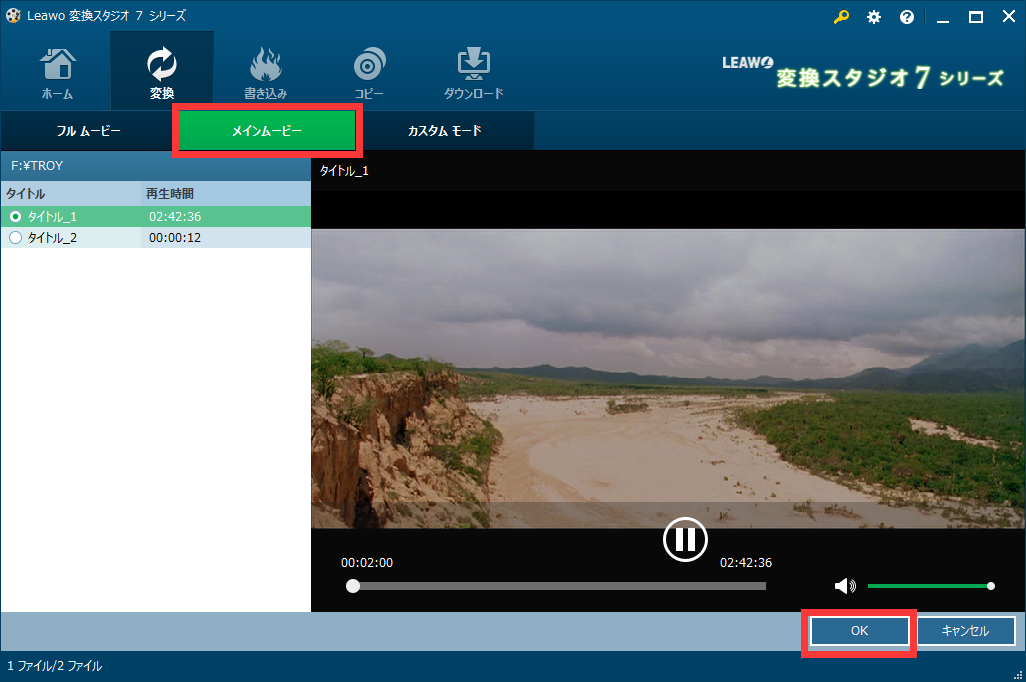Select the タイトル_2 radio button

click(15, 238)
